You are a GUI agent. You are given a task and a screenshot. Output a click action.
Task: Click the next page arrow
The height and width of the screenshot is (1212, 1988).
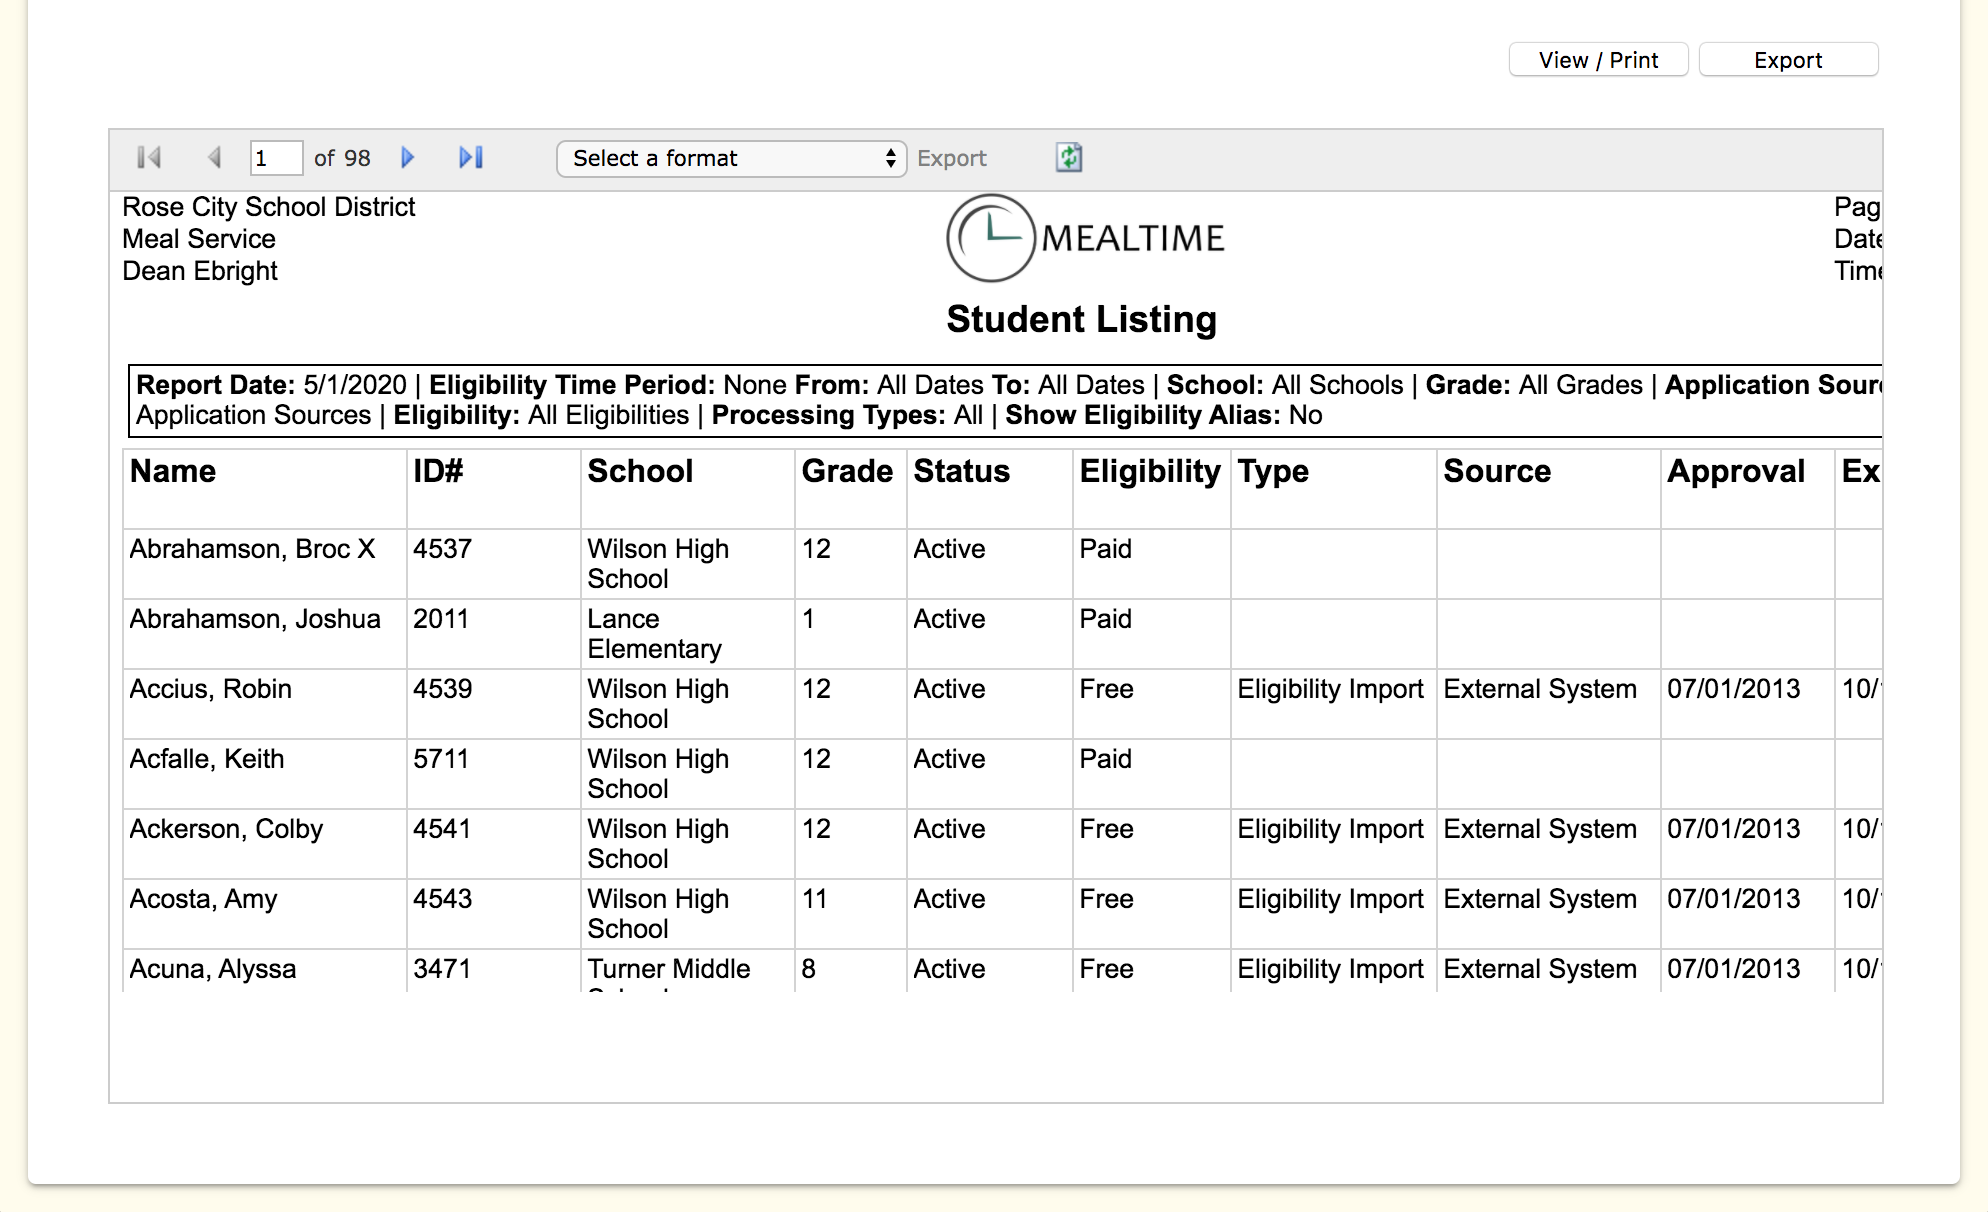(x=407, y=158)
